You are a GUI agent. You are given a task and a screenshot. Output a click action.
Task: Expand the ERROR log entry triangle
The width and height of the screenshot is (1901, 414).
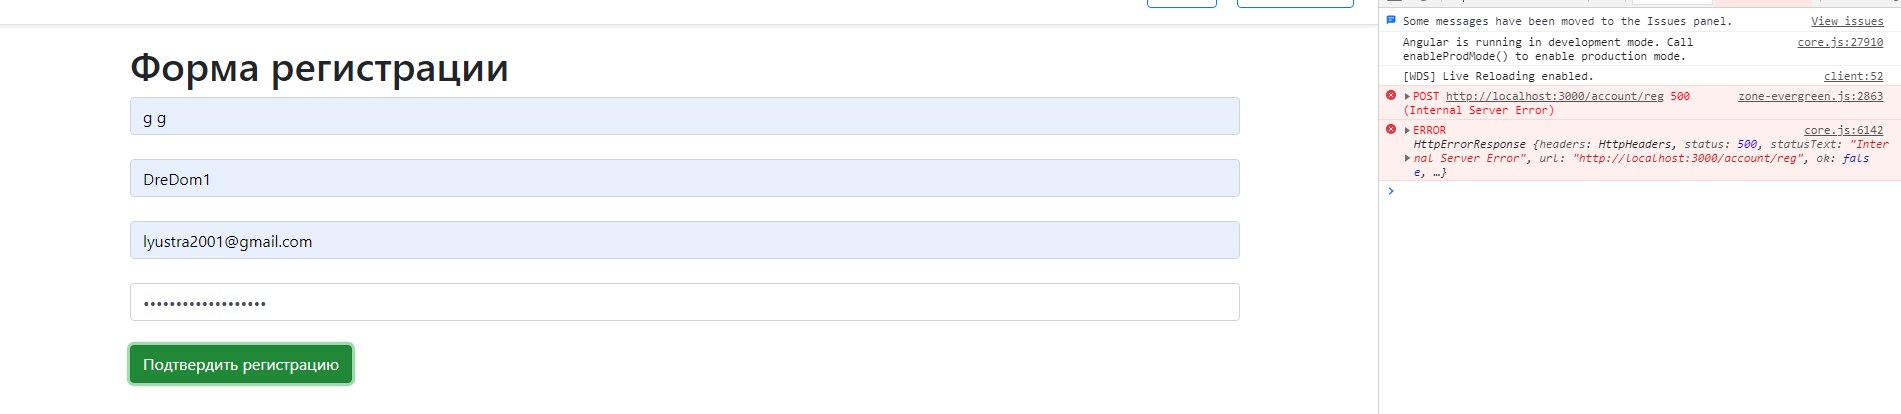point(1407,131)
